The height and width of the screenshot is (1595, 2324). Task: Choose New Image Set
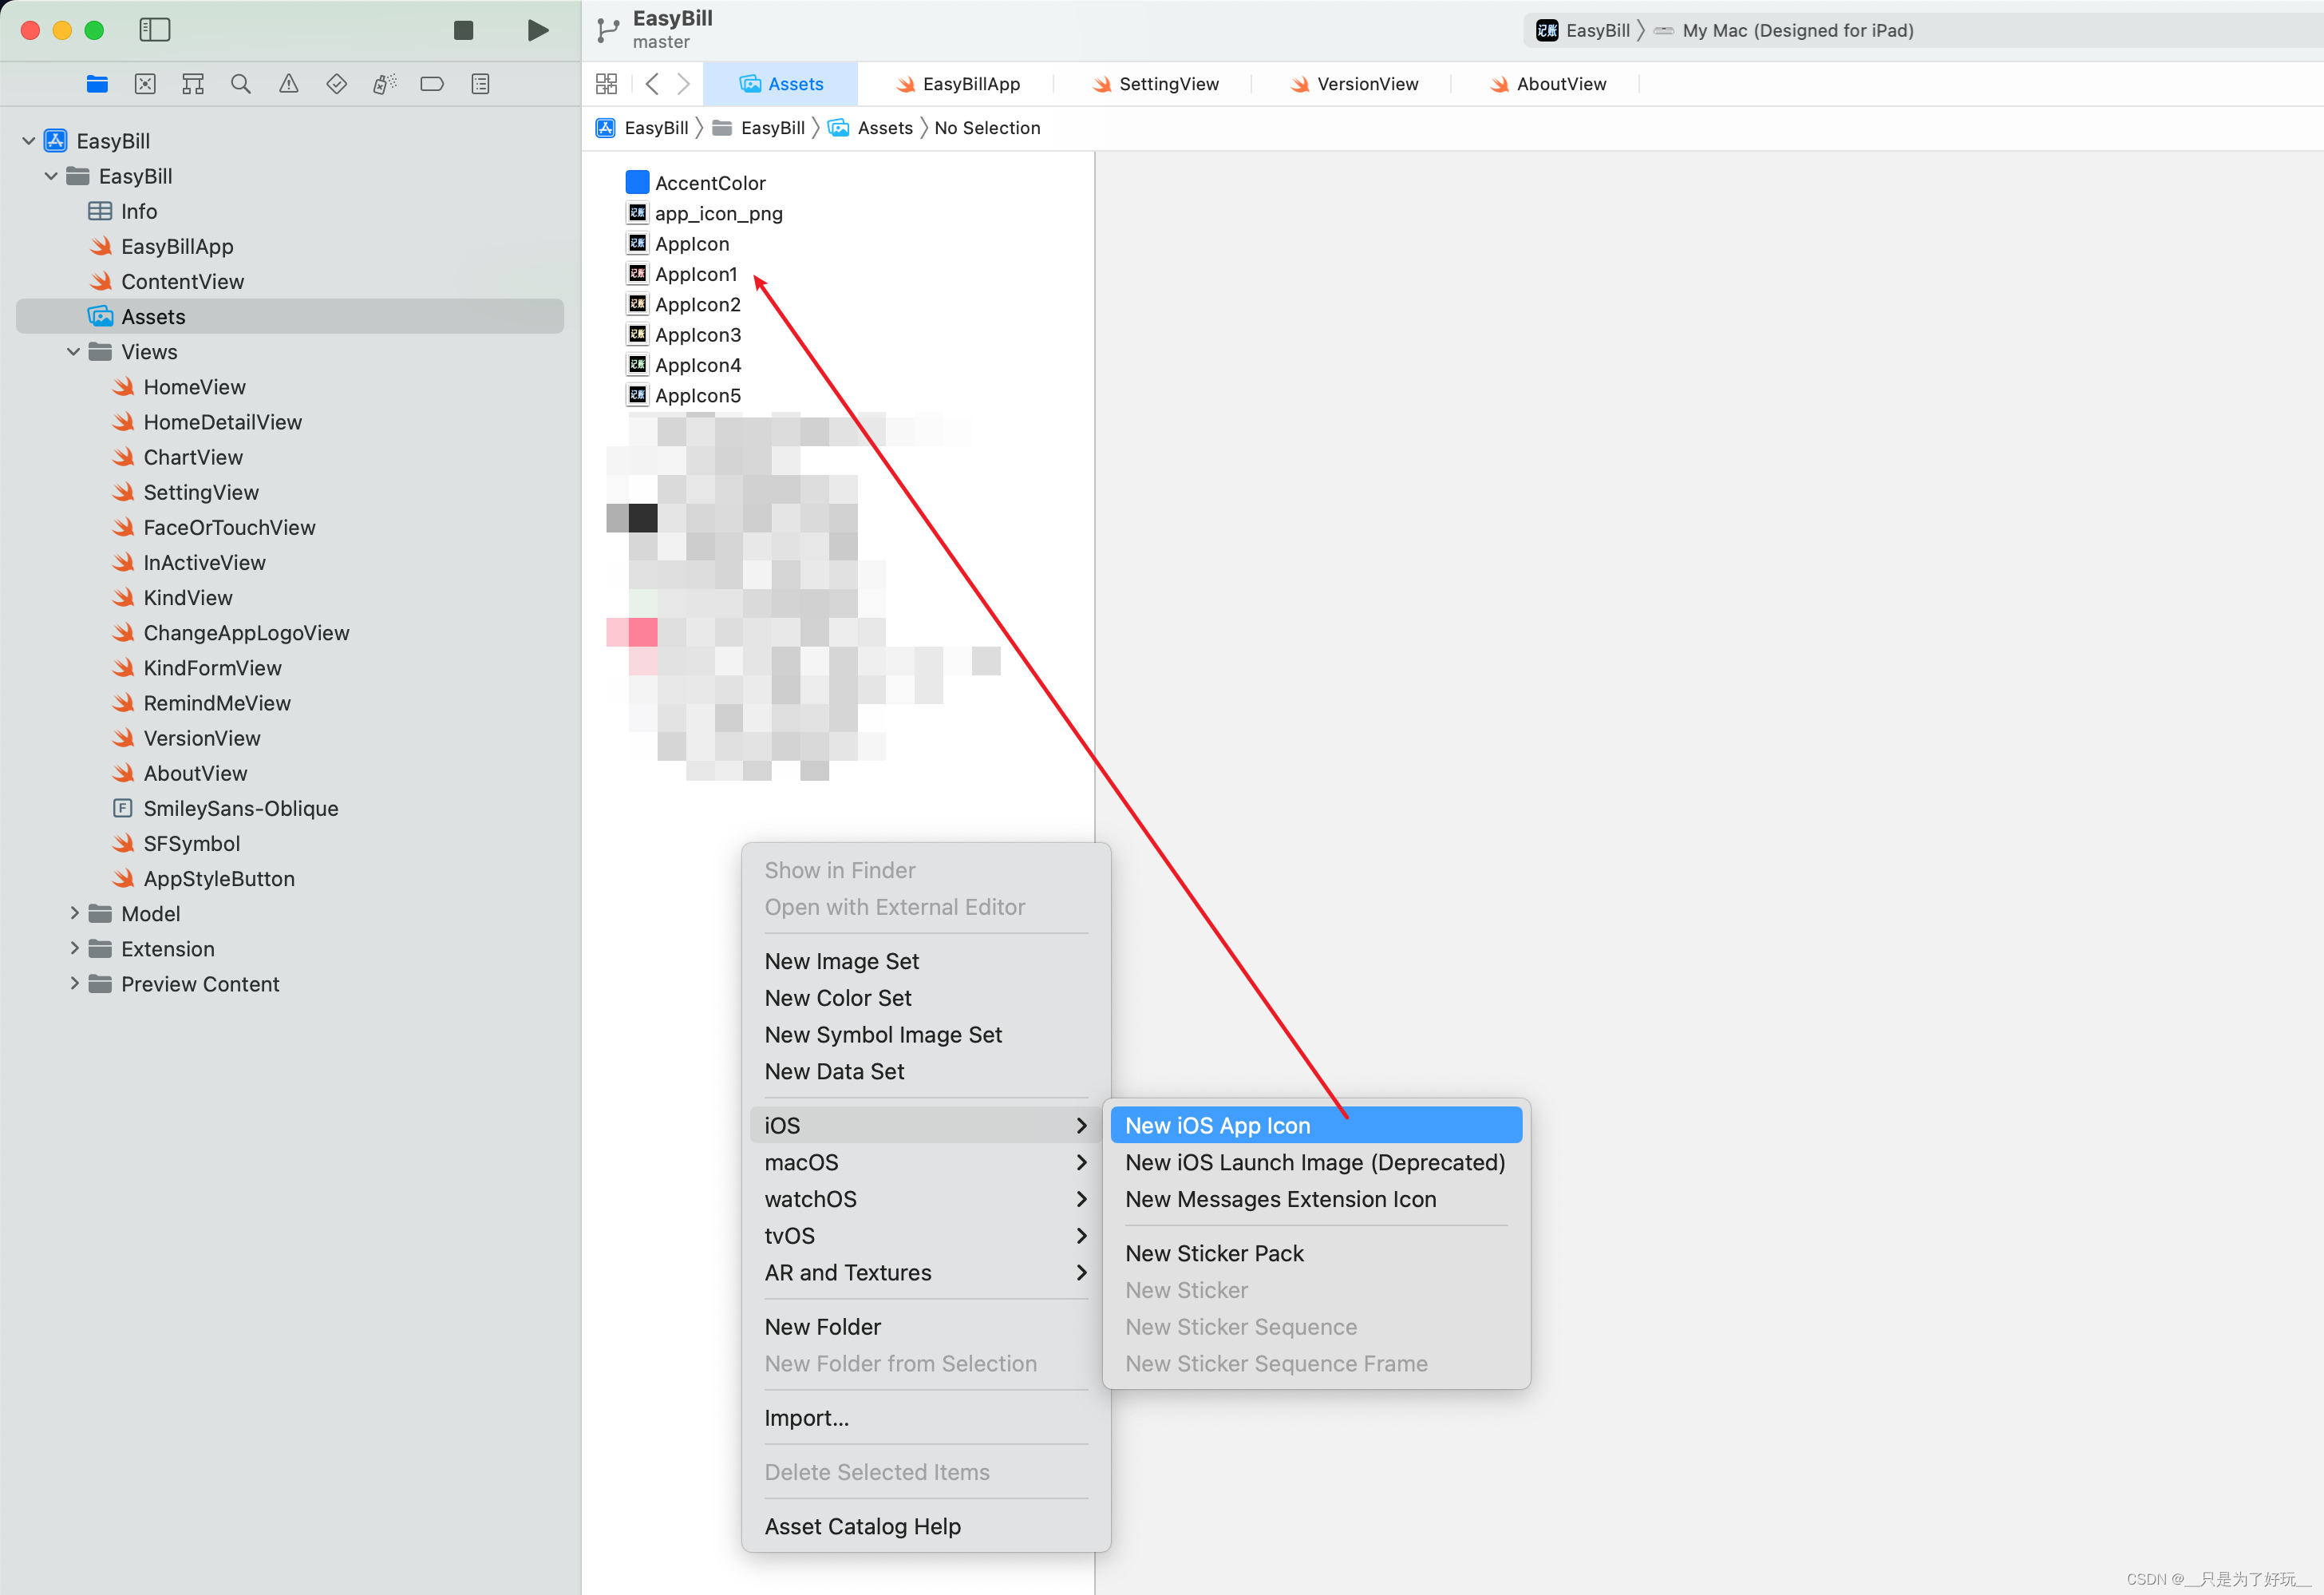pyautogui.click(x=926, y=961)
